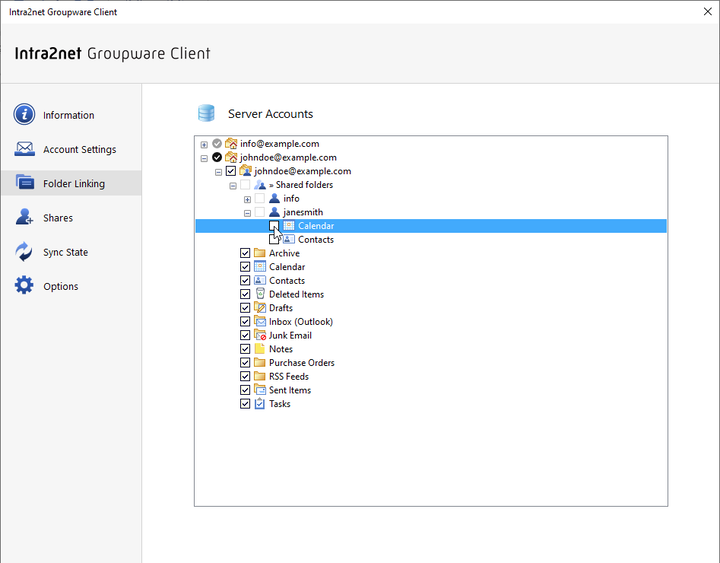
Task: Click the Deleted Items bin icon
Action: (260, 294)
